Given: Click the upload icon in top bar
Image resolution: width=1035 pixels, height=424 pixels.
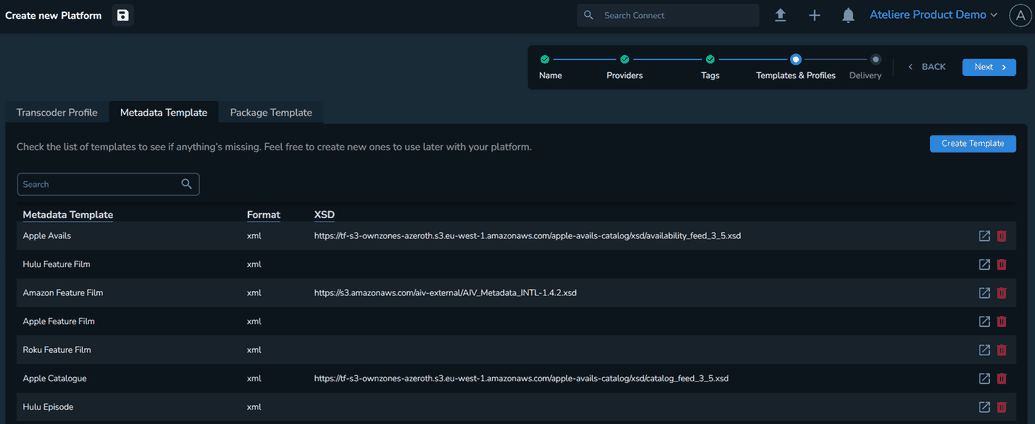Looking at the screenshot, I should coord(780,15).
